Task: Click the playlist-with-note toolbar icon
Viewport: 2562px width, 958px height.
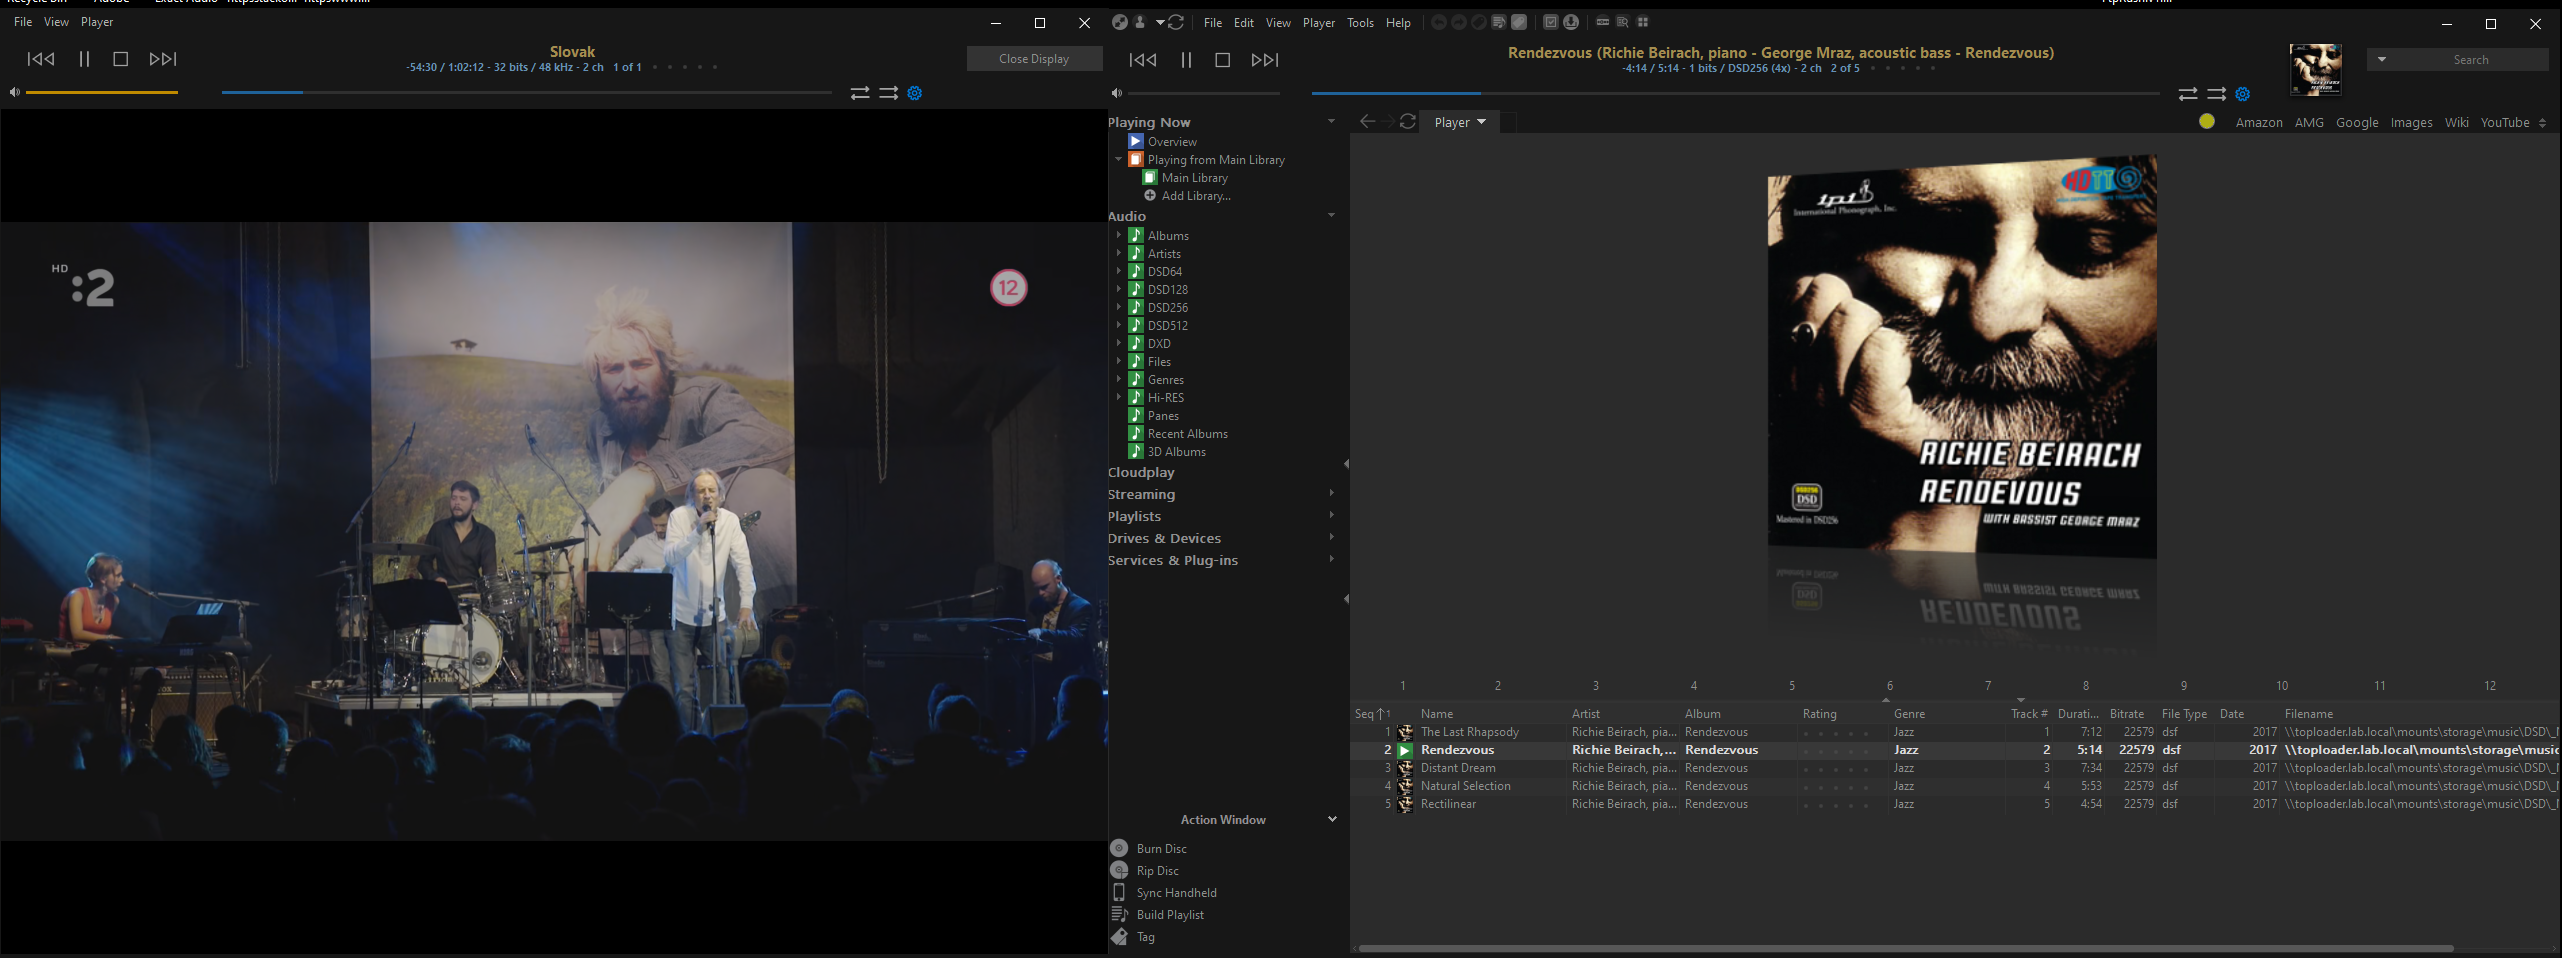Action: tap(1499, 22)
